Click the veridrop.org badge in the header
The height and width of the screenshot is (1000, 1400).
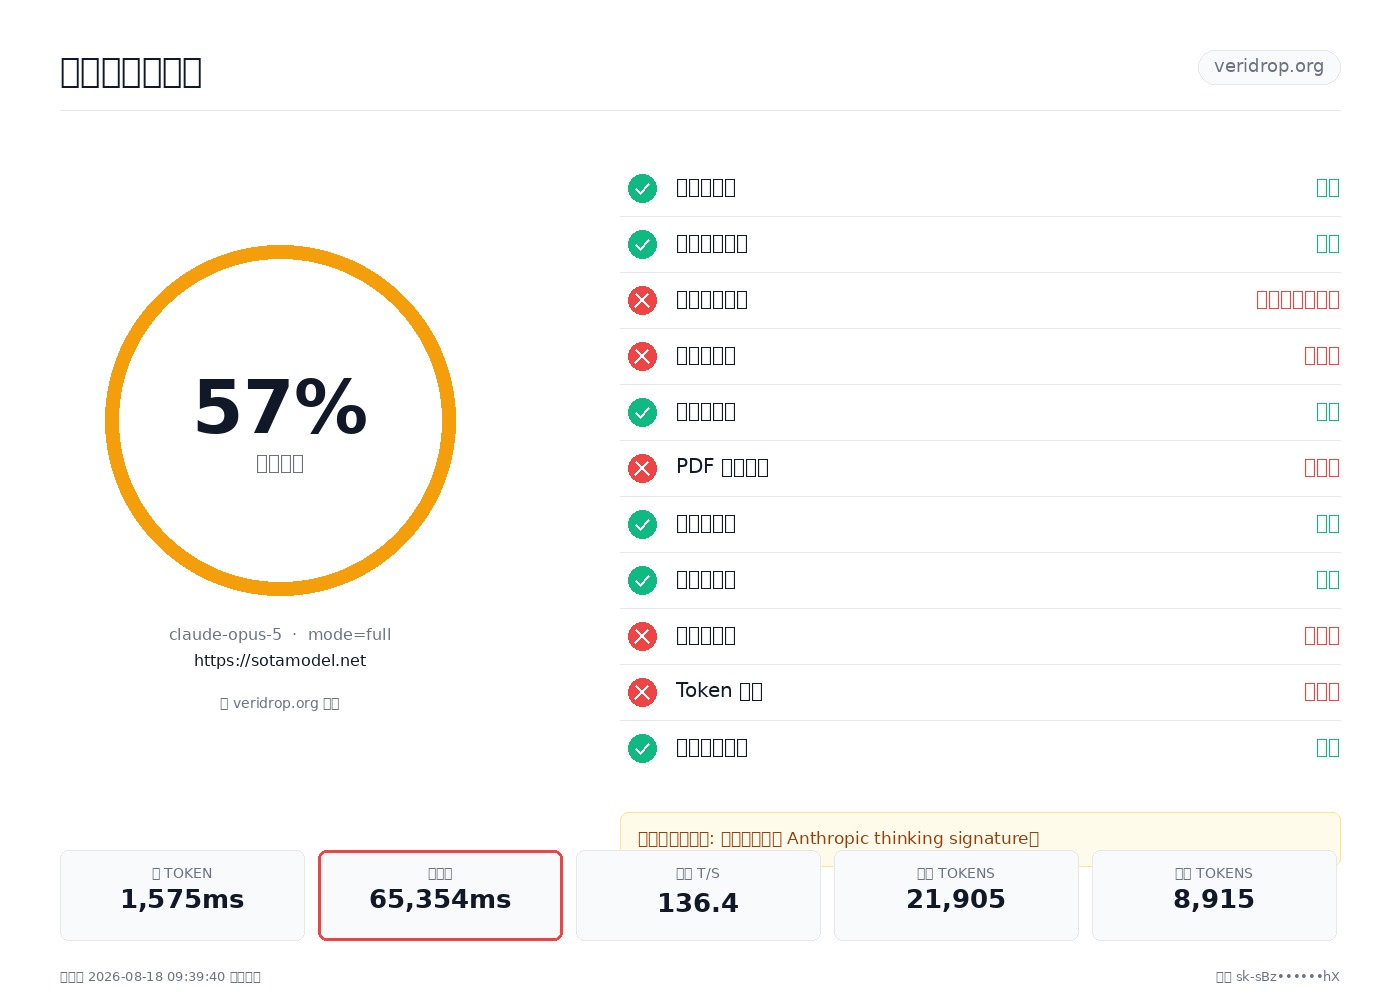tap(1269, 67)
